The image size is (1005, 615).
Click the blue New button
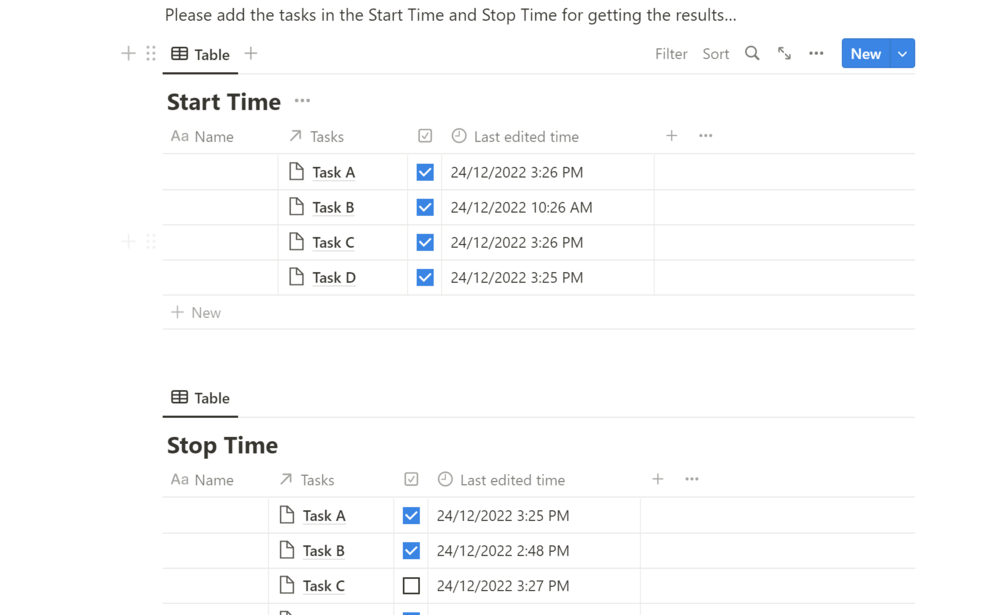coord(865,54)
